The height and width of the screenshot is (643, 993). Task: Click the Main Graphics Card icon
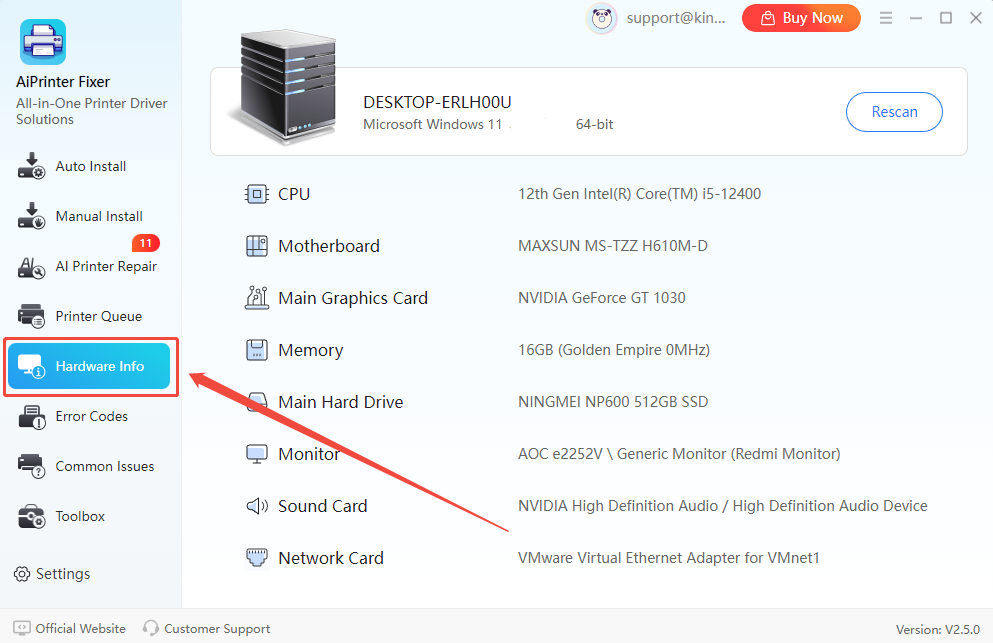257,298
